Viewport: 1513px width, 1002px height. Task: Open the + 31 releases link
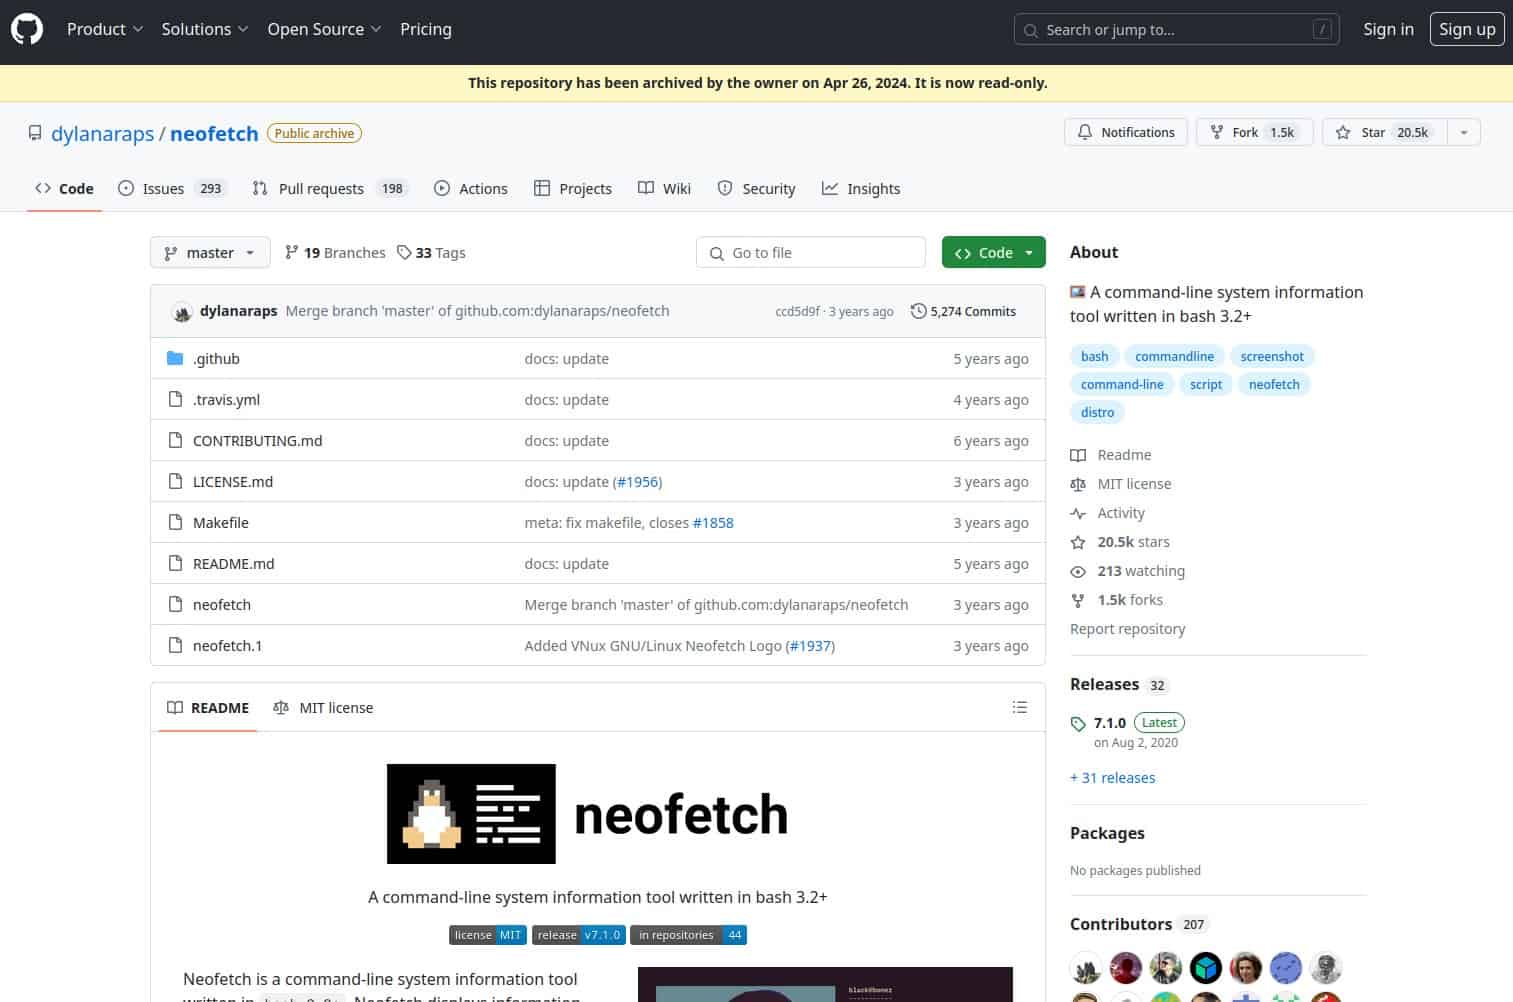(x=1112, y=777)
